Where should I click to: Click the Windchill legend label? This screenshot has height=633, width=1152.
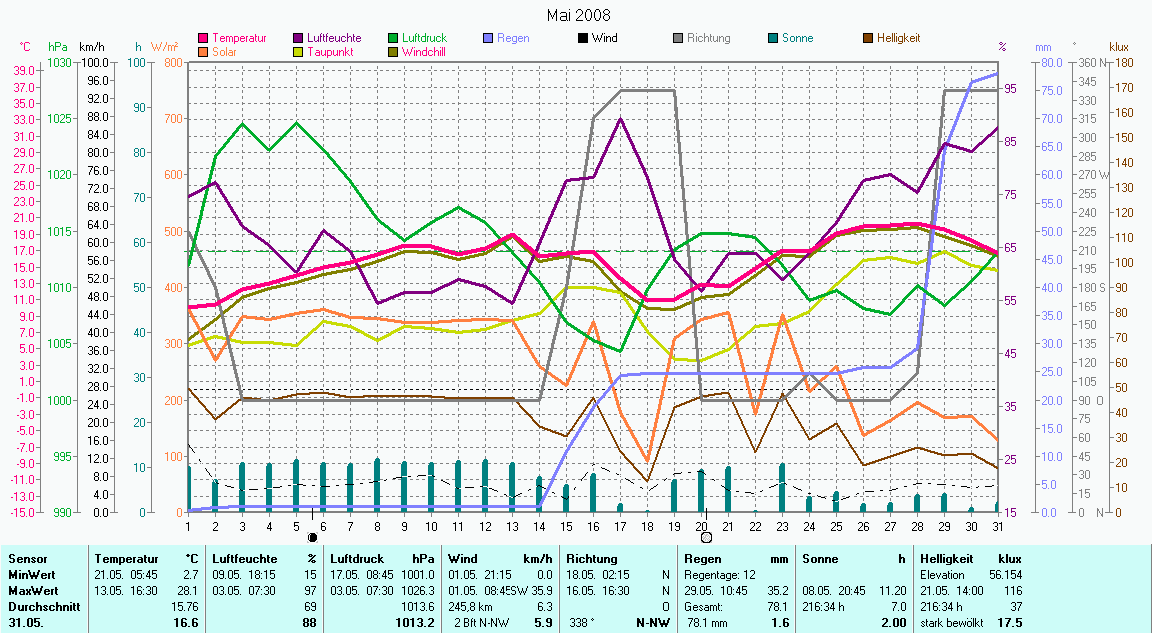click(x=424, y=51)
